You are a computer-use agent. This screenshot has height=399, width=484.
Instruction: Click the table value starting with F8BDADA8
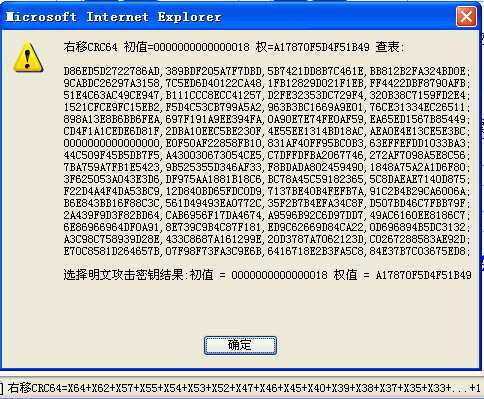pos(315,167)
